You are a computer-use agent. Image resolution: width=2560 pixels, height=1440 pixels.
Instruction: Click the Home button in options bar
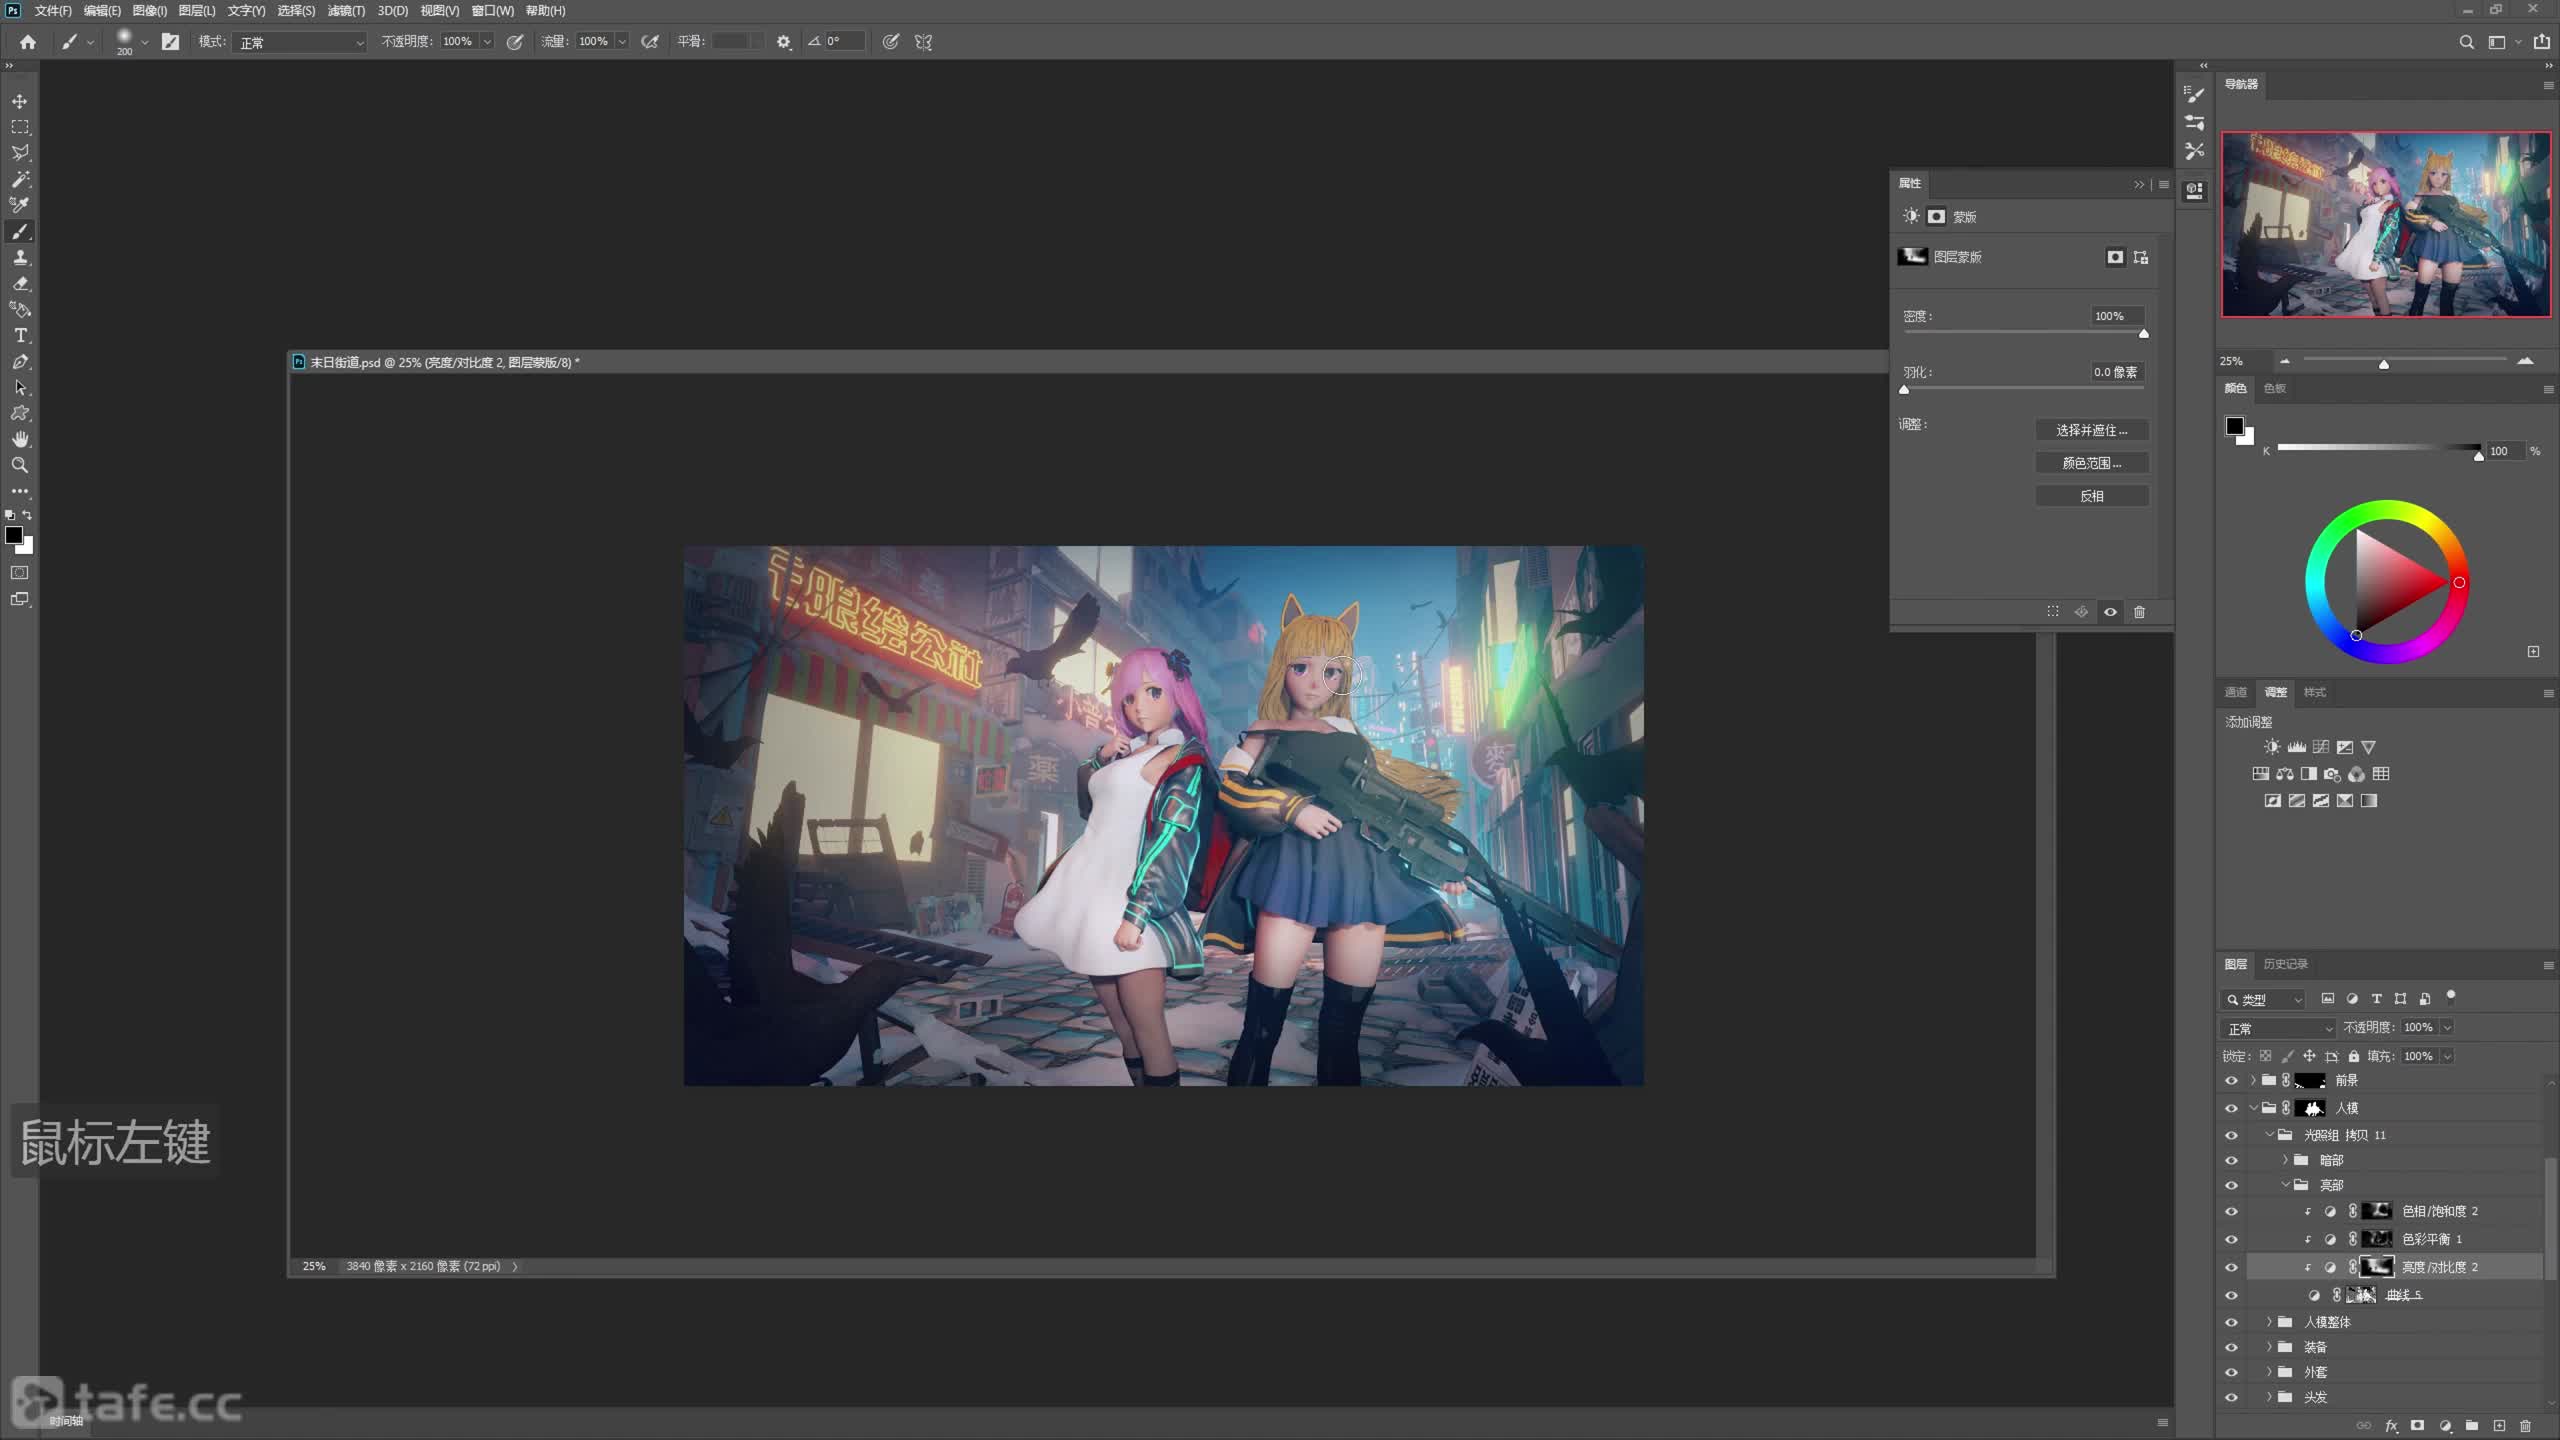pos(28,42)
